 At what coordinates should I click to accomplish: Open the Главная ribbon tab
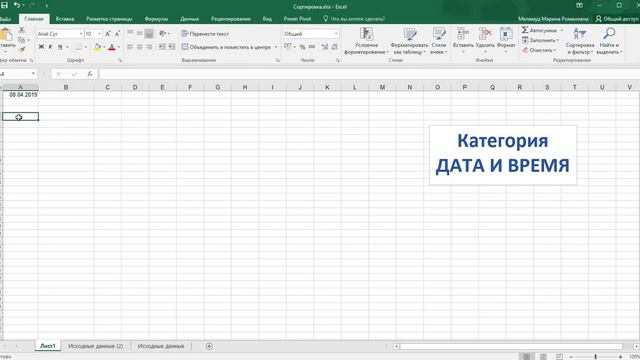pos(34,19)
